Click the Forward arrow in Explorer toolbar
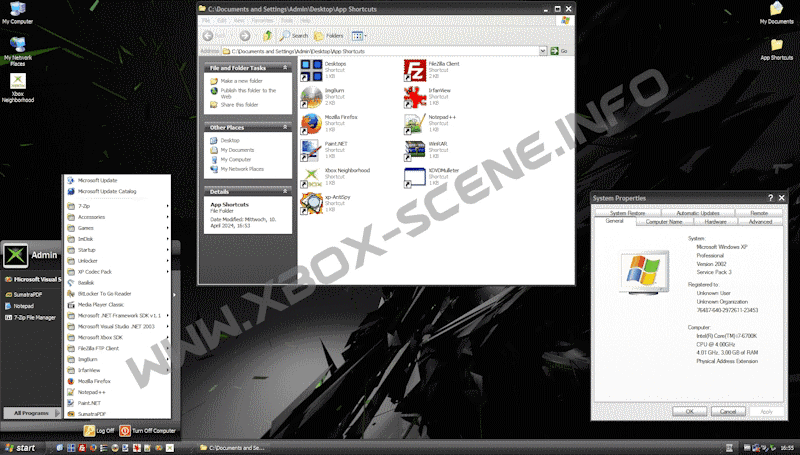The height and width of the screenshot is (455, 800). (245, 36)
